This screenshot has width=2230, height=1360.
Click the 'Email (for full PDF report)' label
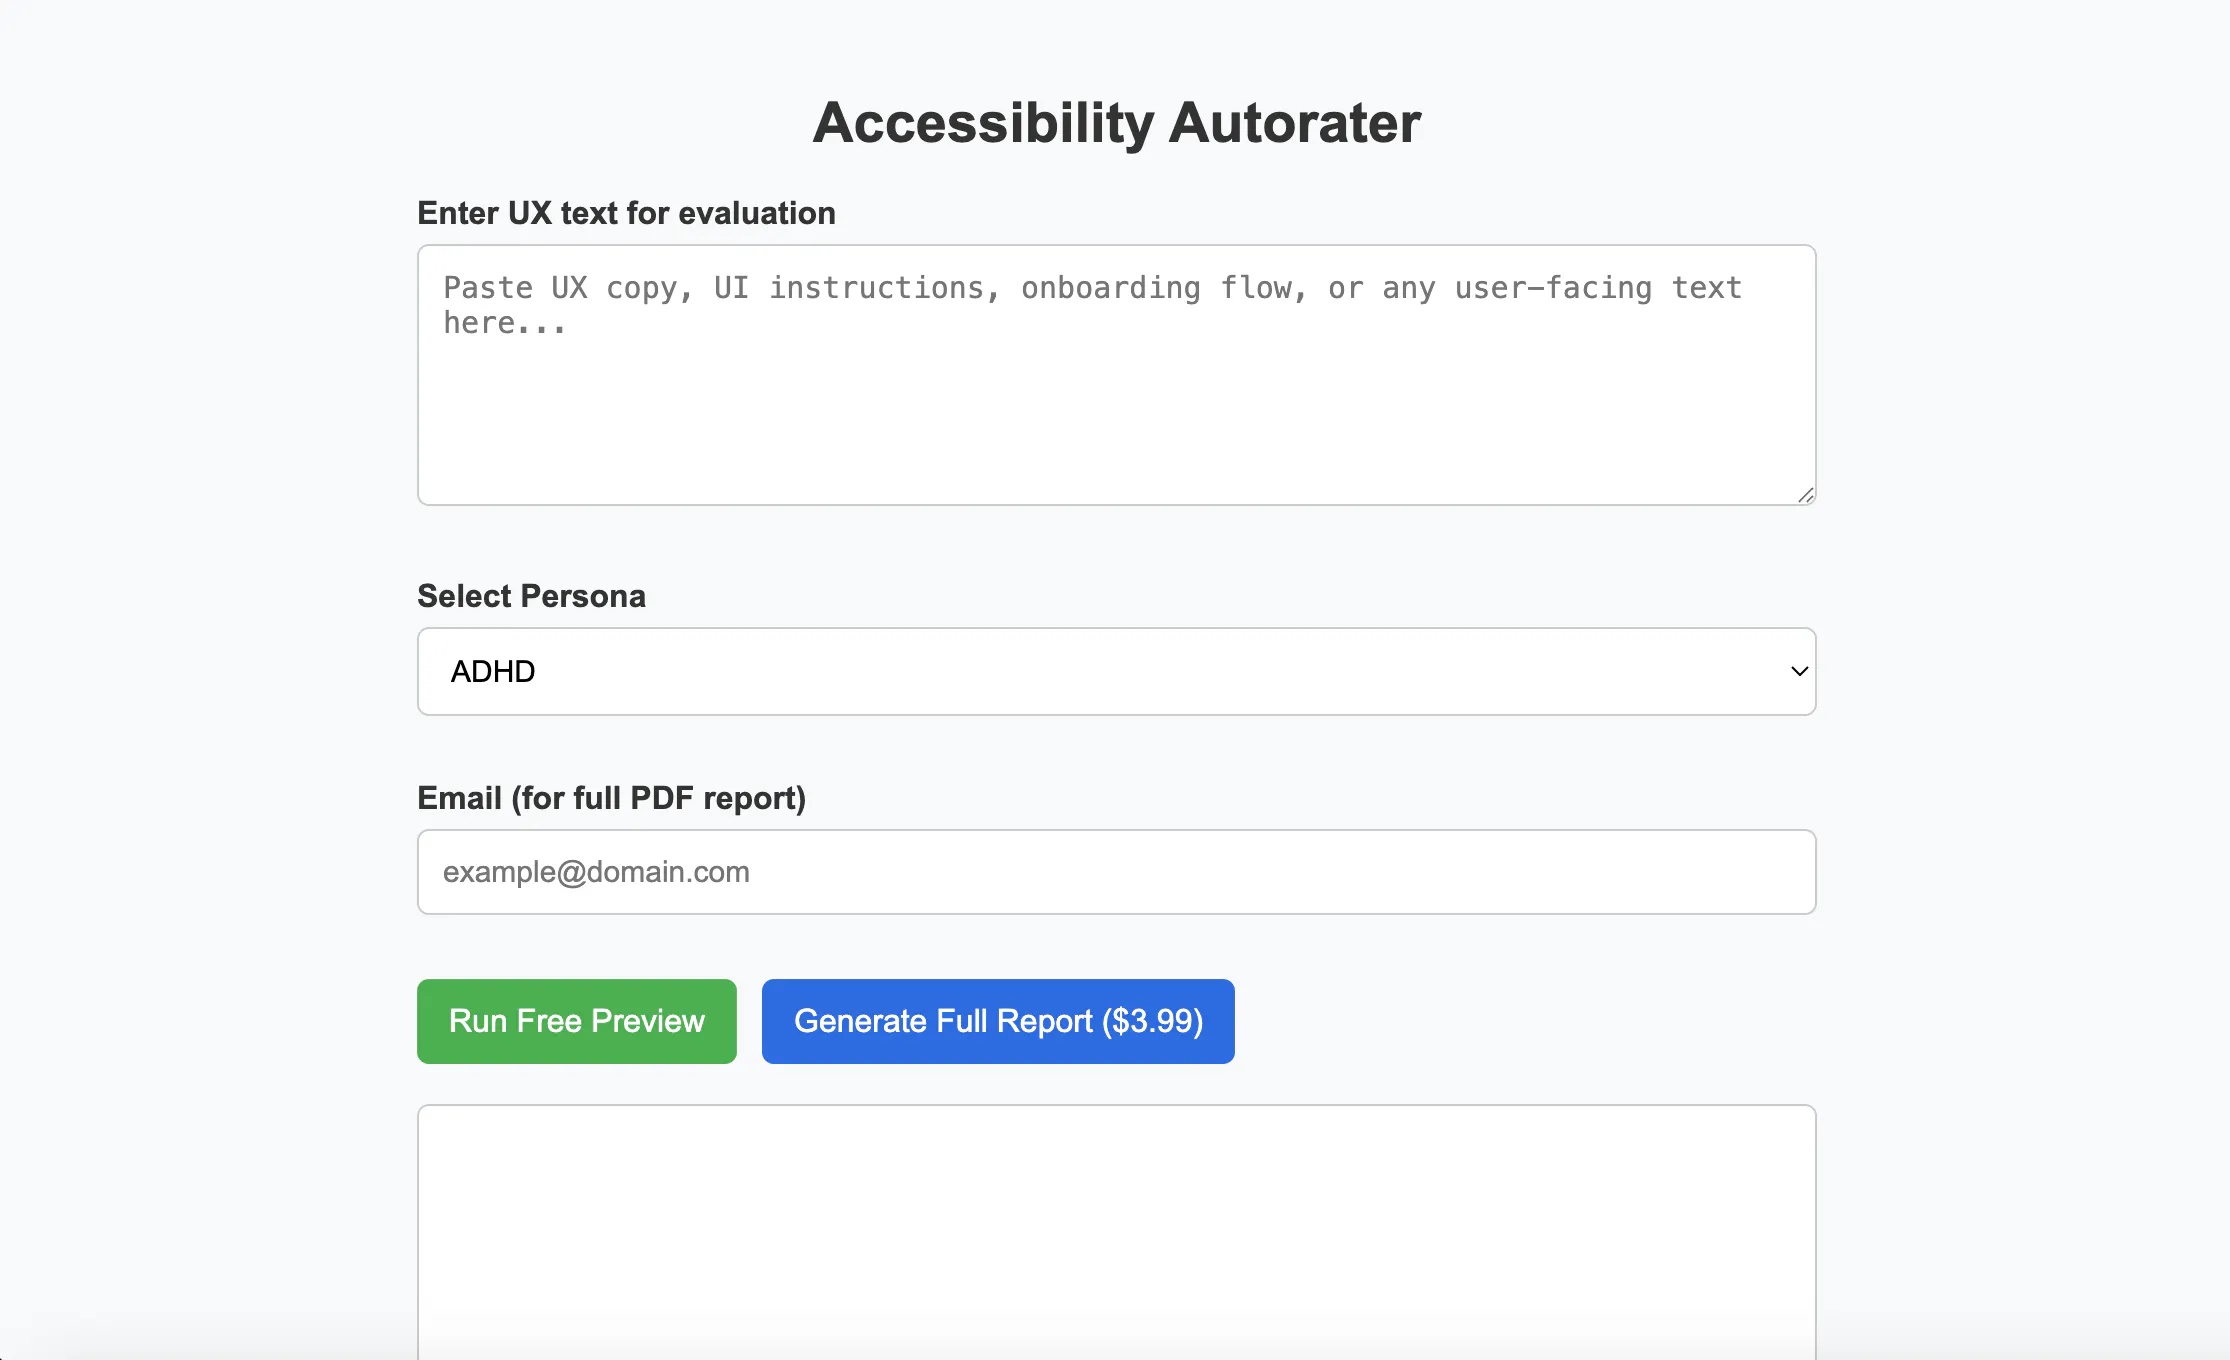click(x=611, y=798)
